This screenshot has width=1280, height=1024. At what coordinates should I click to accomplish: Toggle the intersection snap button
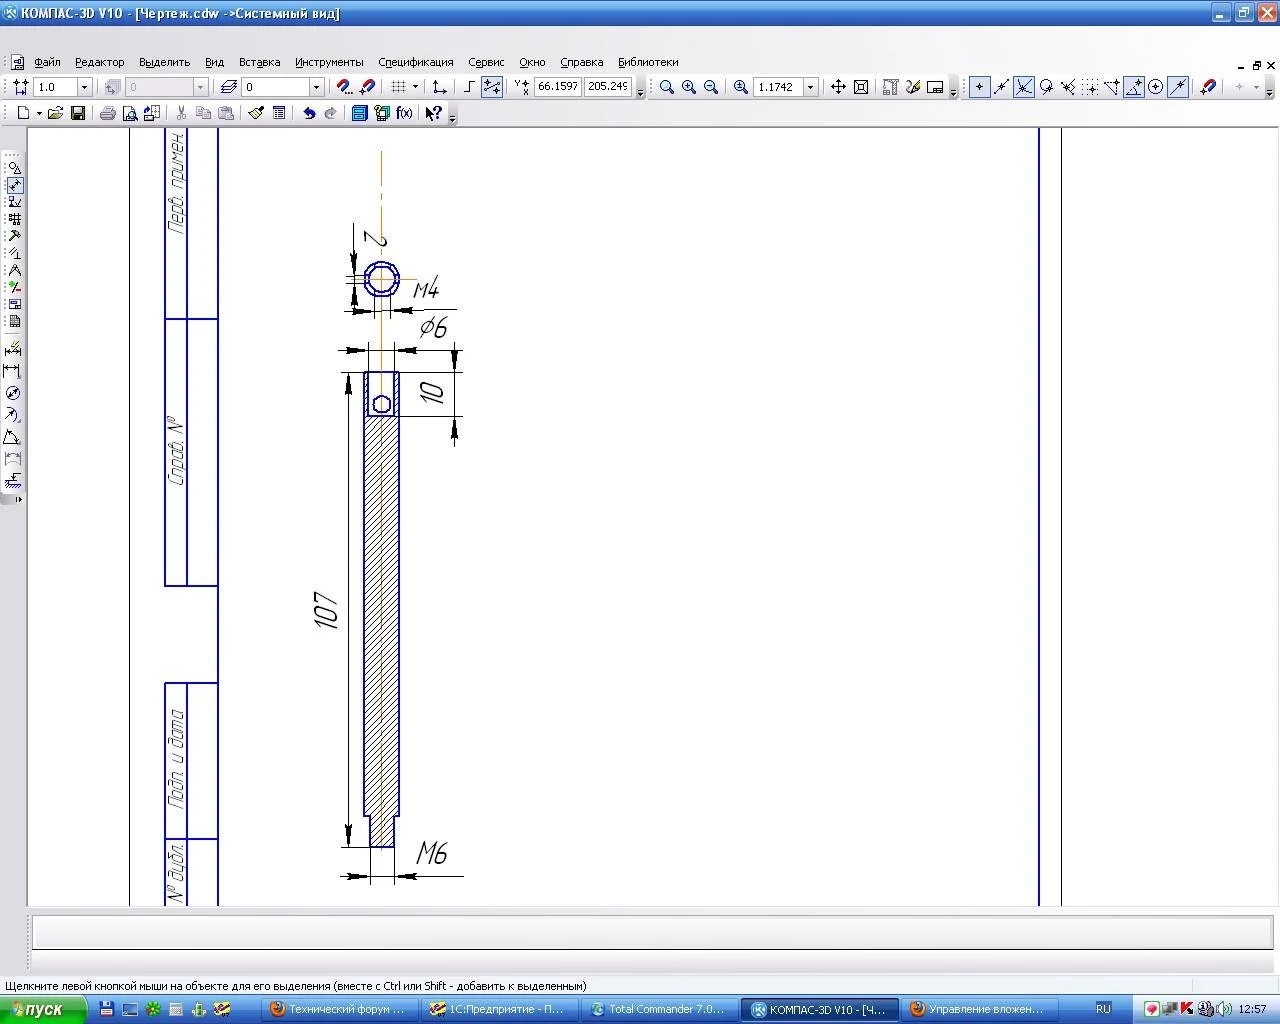pyautogui.click(x=1023, y=87)
